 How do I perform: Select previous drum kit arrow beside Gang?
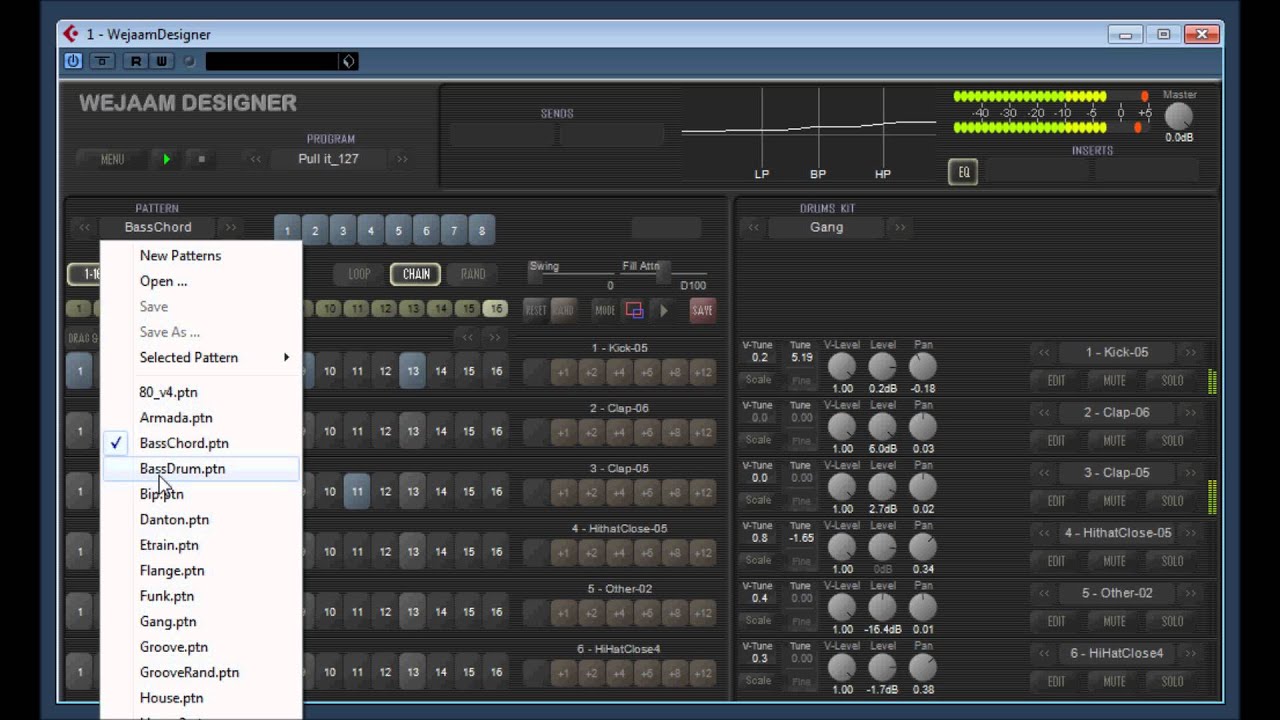(754, 228)
